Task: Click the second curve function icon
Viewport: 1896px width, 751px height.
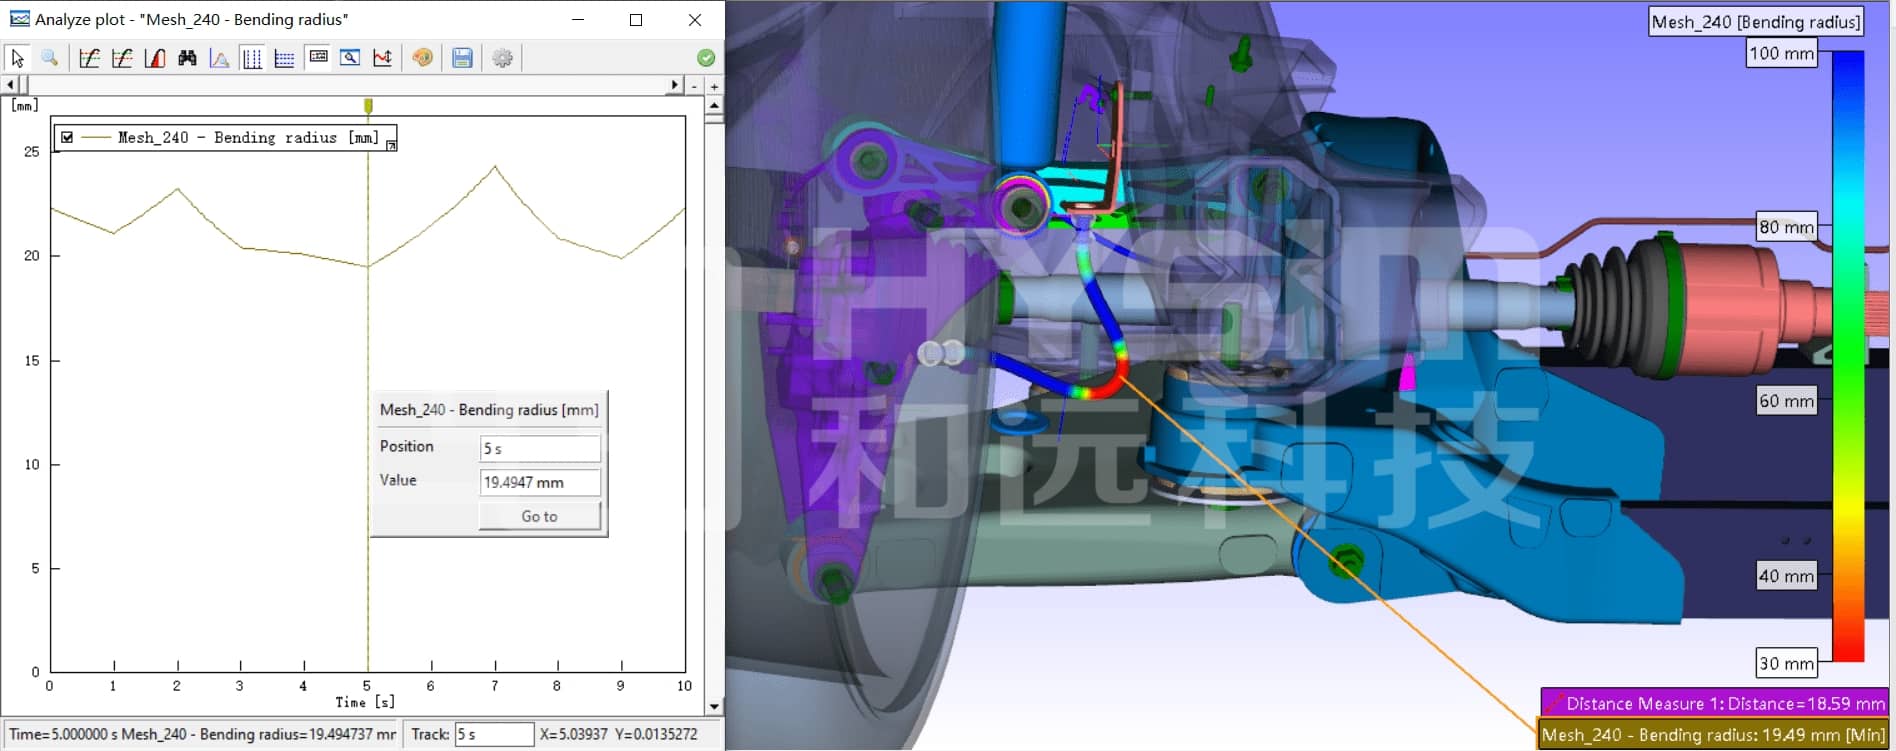Action: pyautogui.click(x=122, y=58)
